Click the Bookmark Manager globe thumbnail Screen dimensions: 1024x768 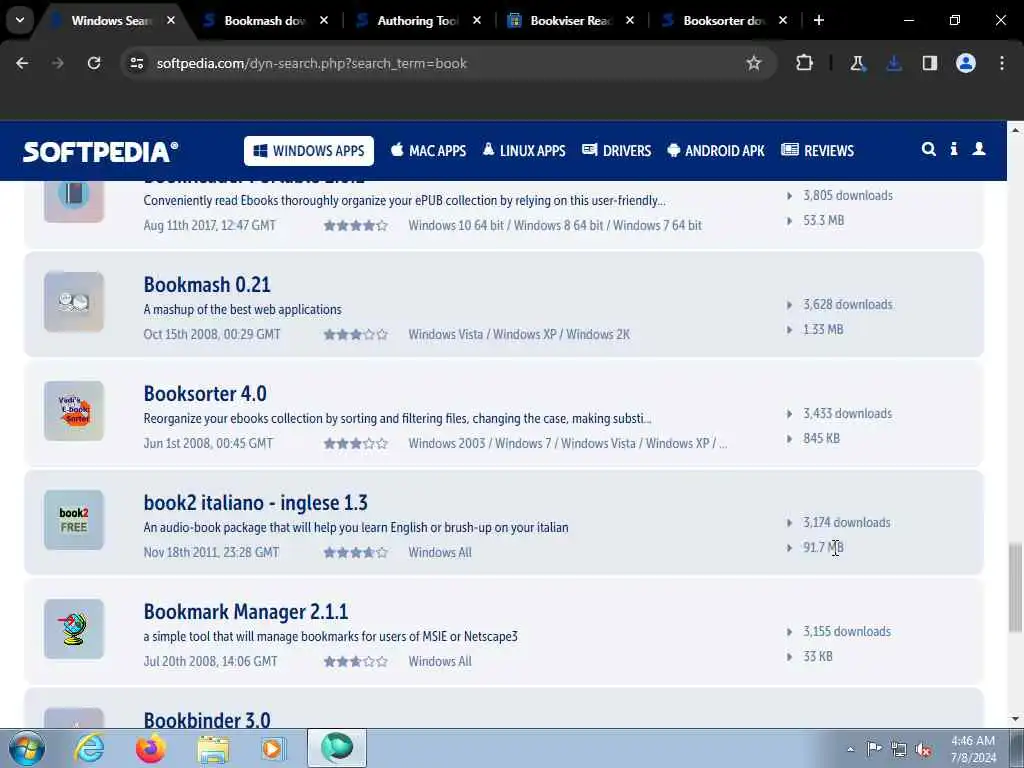[74, 629]
